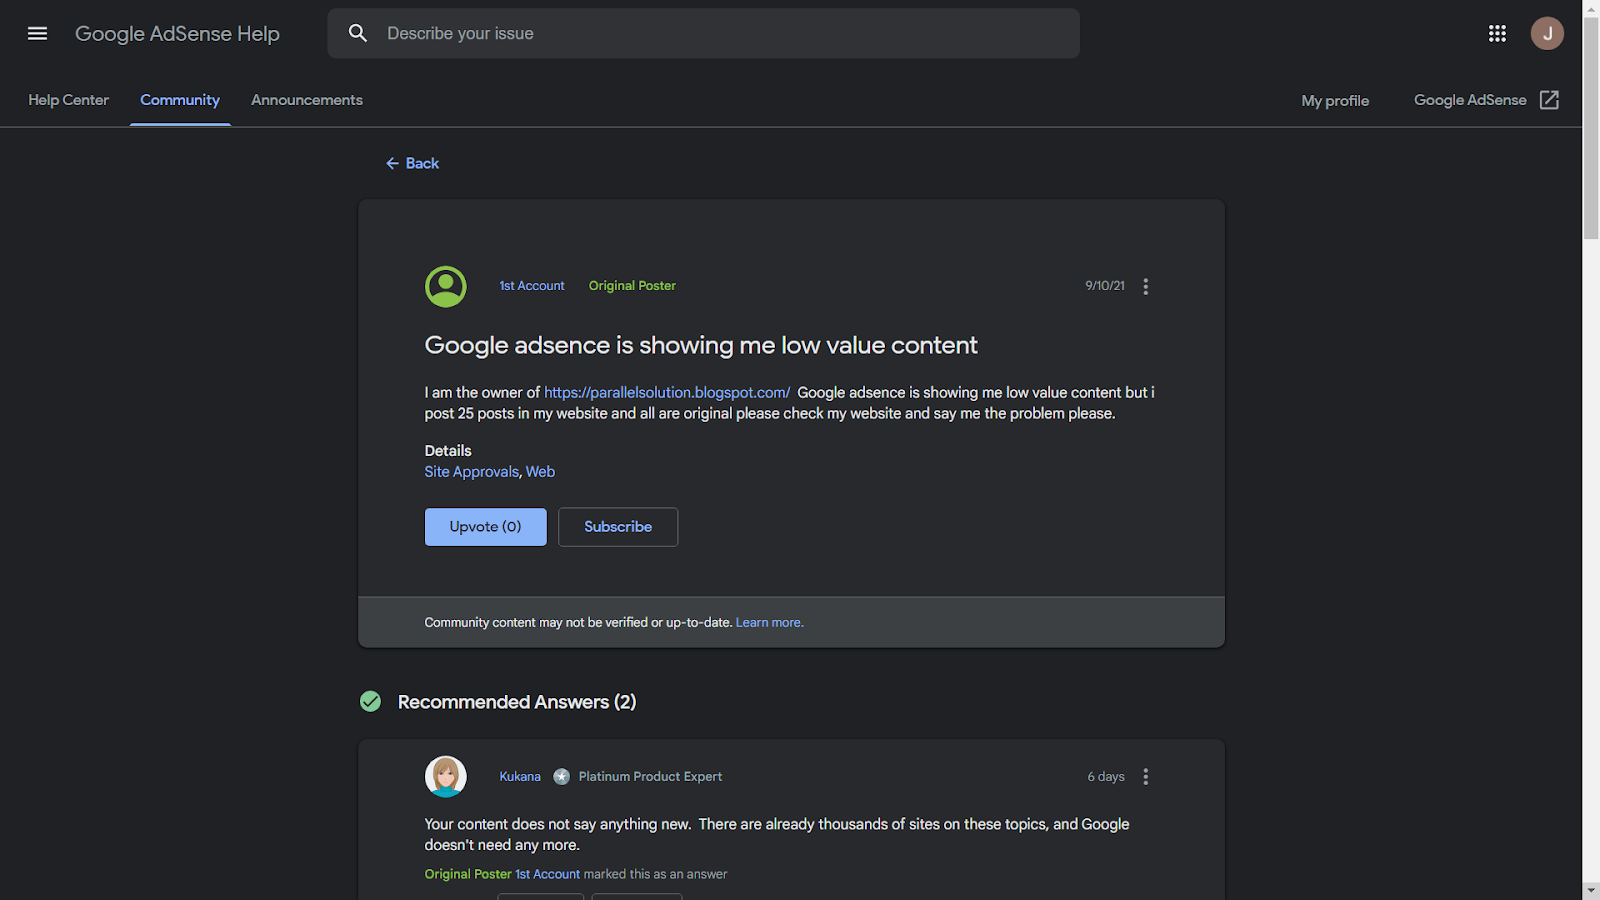Image resolution: width=1600 pixels, height=900 pixels.
Task: Click the vertical scrollbar thumb
Action: [x=1591, y=128]
